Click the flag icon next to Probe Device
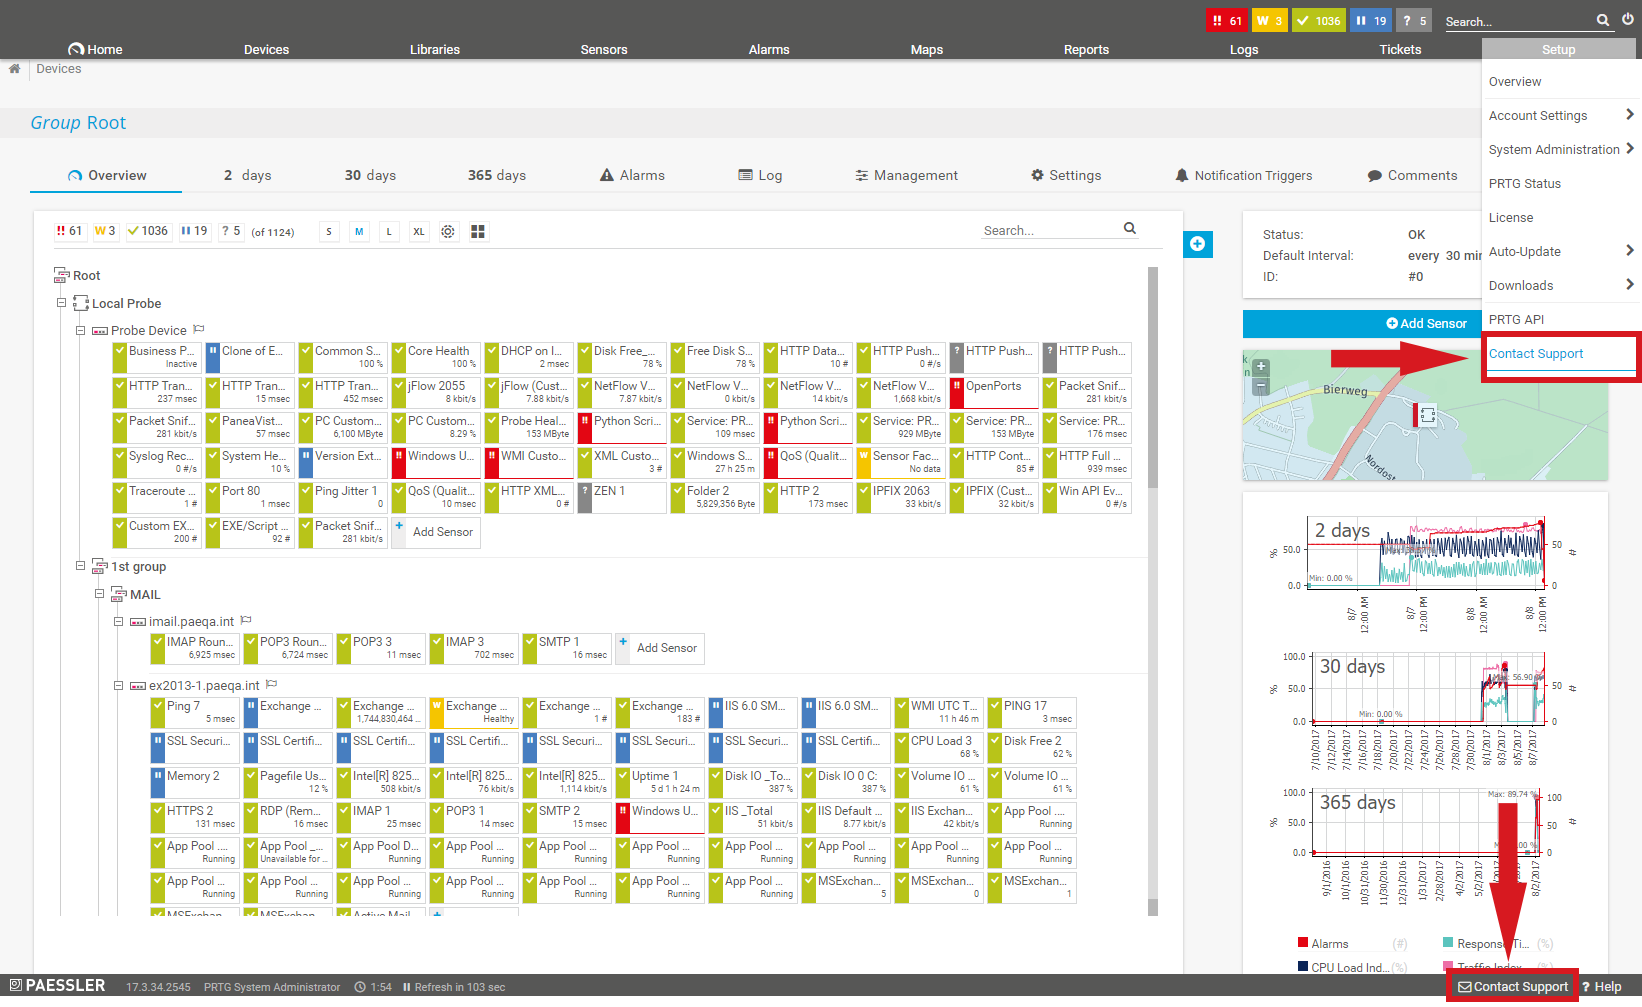The width and height of the screenshot is (1642, 1007). pyautogui.click(x=199, y=329)
